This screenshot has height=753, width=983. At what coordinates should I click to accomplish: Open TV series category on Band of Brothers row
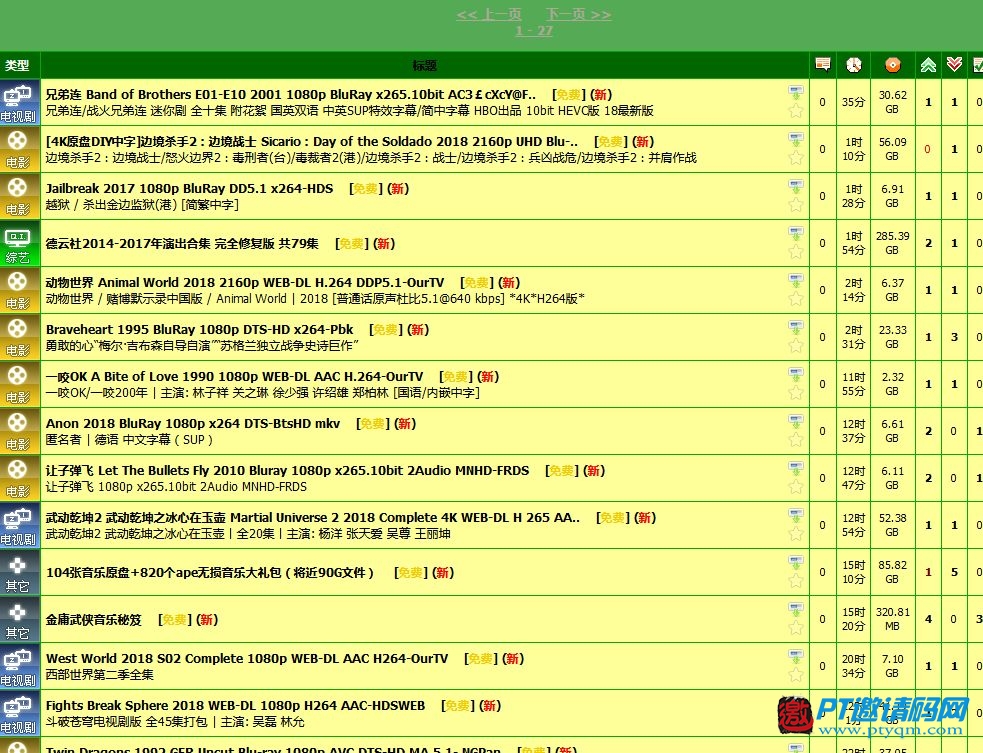pos(19,102)
